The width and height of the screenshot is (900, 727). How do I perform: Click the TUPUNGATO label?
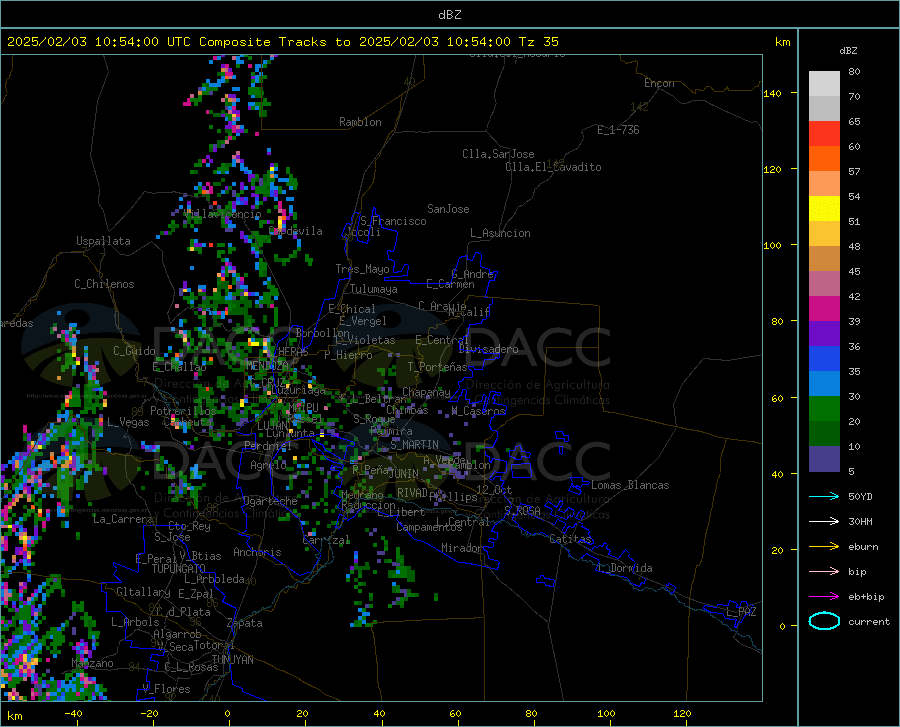coord(179,569)
